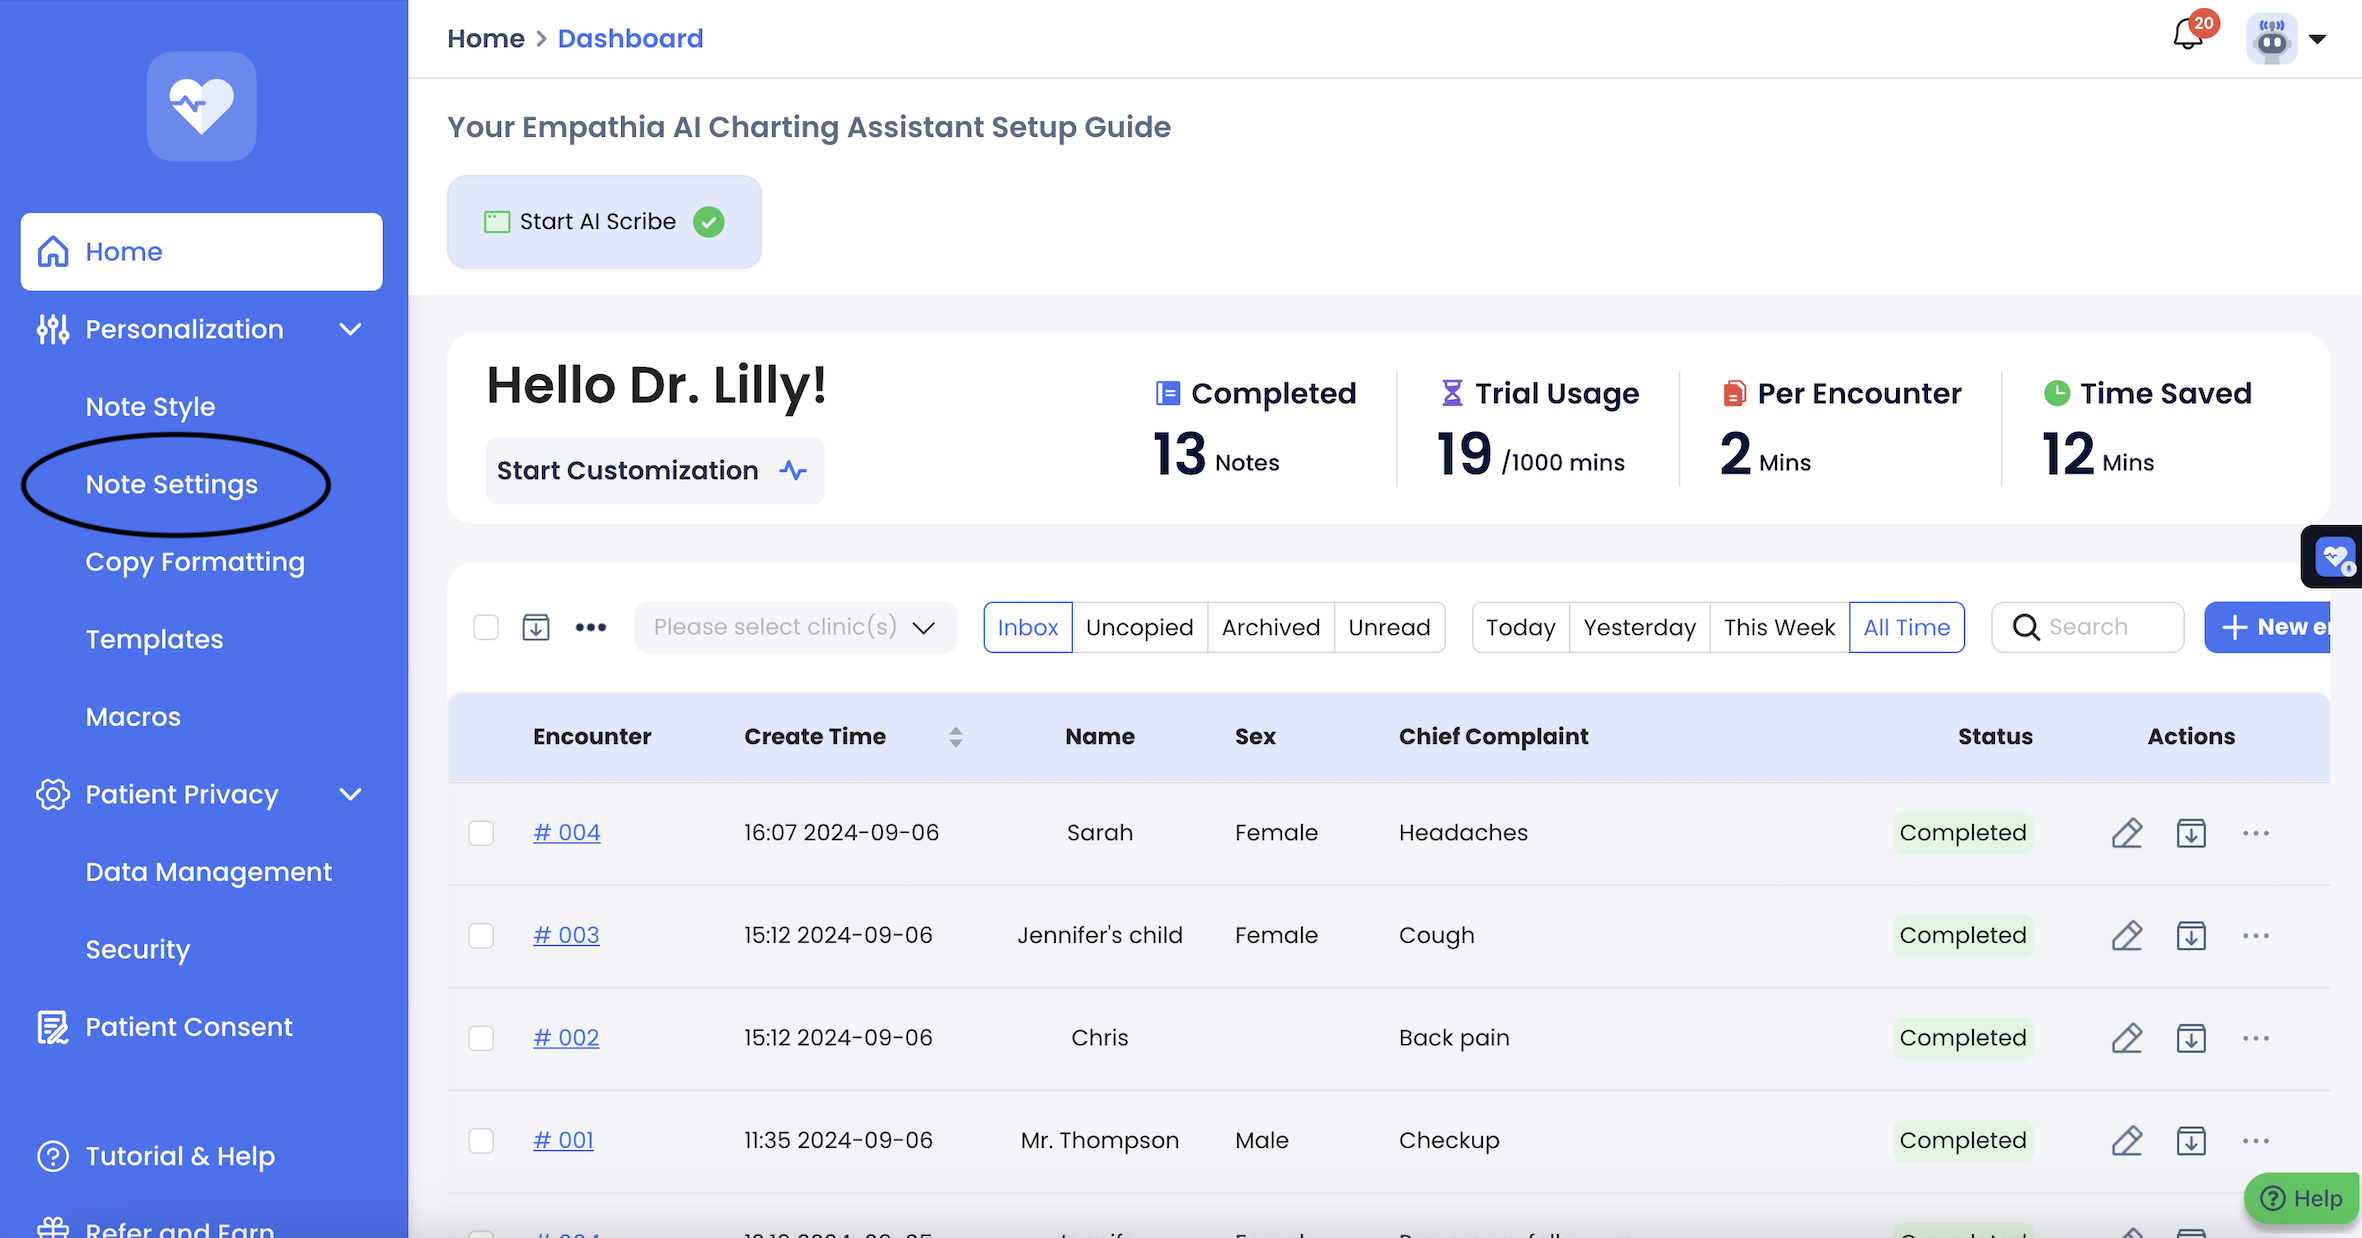Archive encounter #003 using its archive icon
The height and width of the screenshot is (1238, 2362).
(2191, 936)
